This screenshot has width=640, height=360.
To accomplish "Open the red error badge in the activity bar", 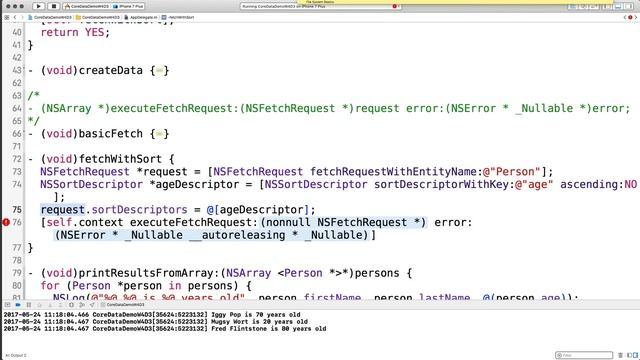I will [394, 7].
